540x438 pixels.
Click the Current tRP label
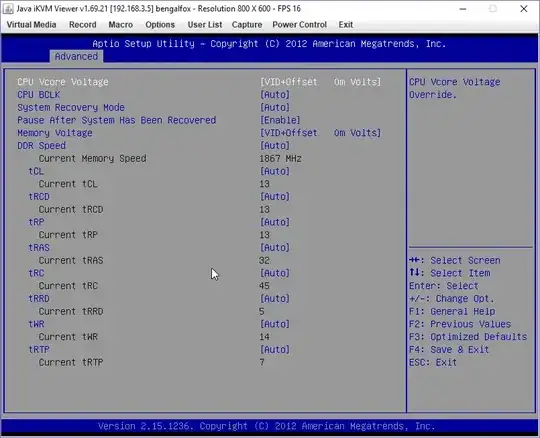pos(68,235)
